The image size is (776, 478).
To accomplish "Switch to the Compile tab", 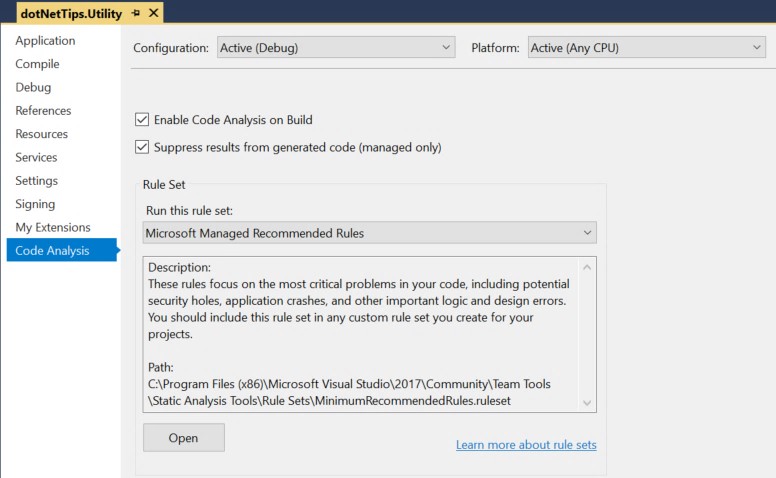I will (37, 64).
